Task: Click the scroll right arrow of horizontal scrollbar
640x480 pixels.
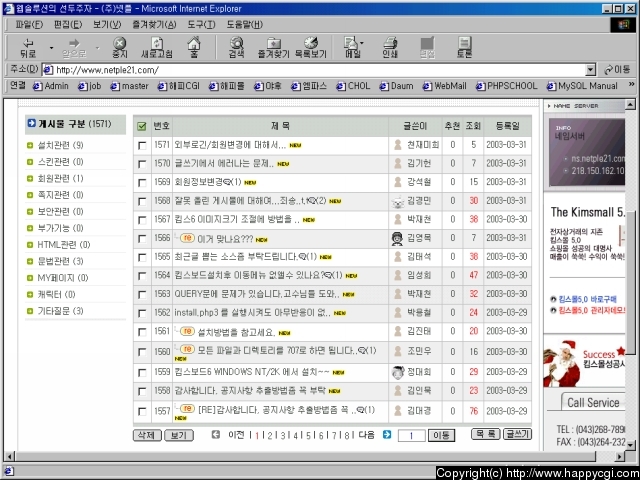Action: point(620,456)
